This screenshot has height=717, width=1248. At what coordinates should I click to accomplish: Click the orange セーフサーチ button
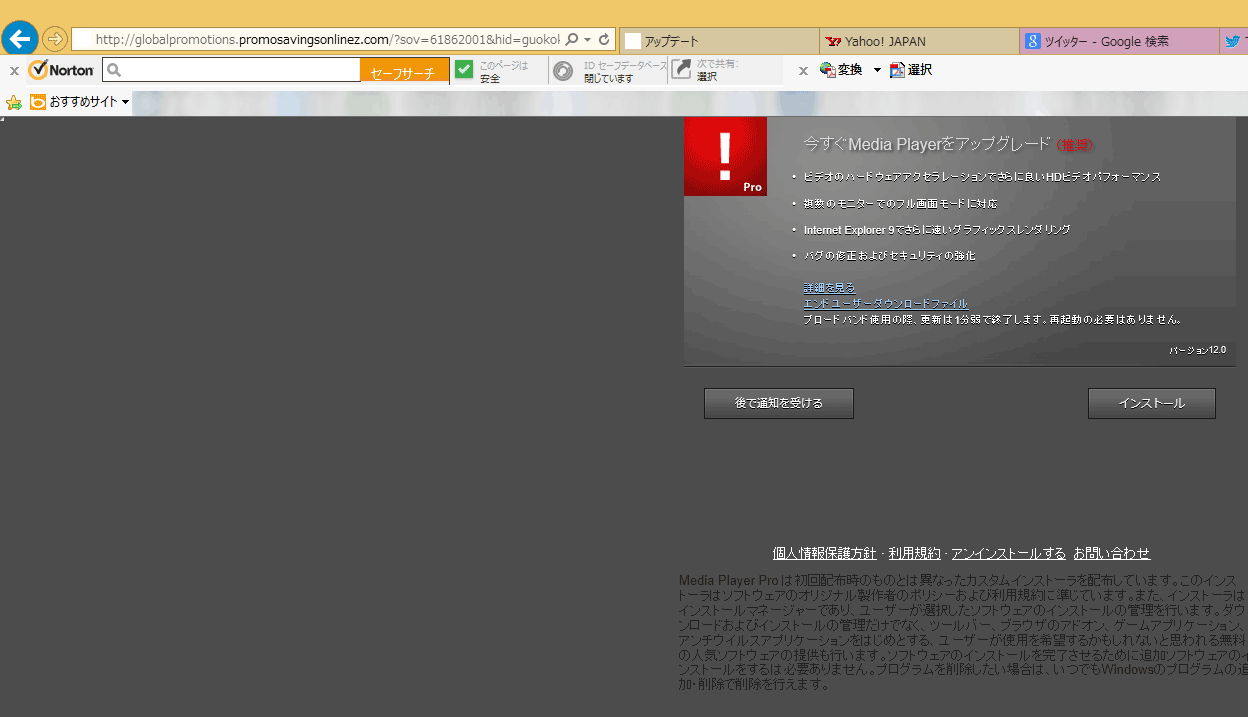(404, 71)
